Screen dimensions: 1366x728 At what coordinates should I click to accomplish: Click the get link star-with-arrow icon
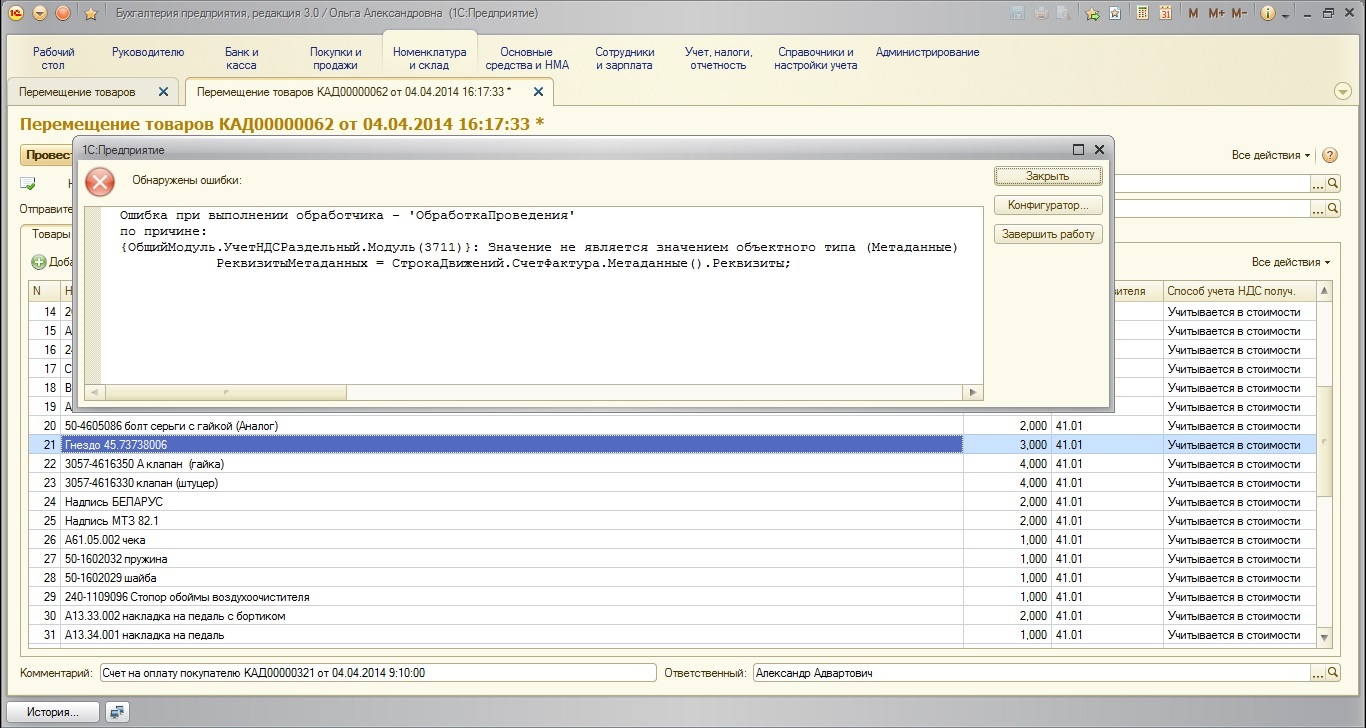tap(1092, 14)
